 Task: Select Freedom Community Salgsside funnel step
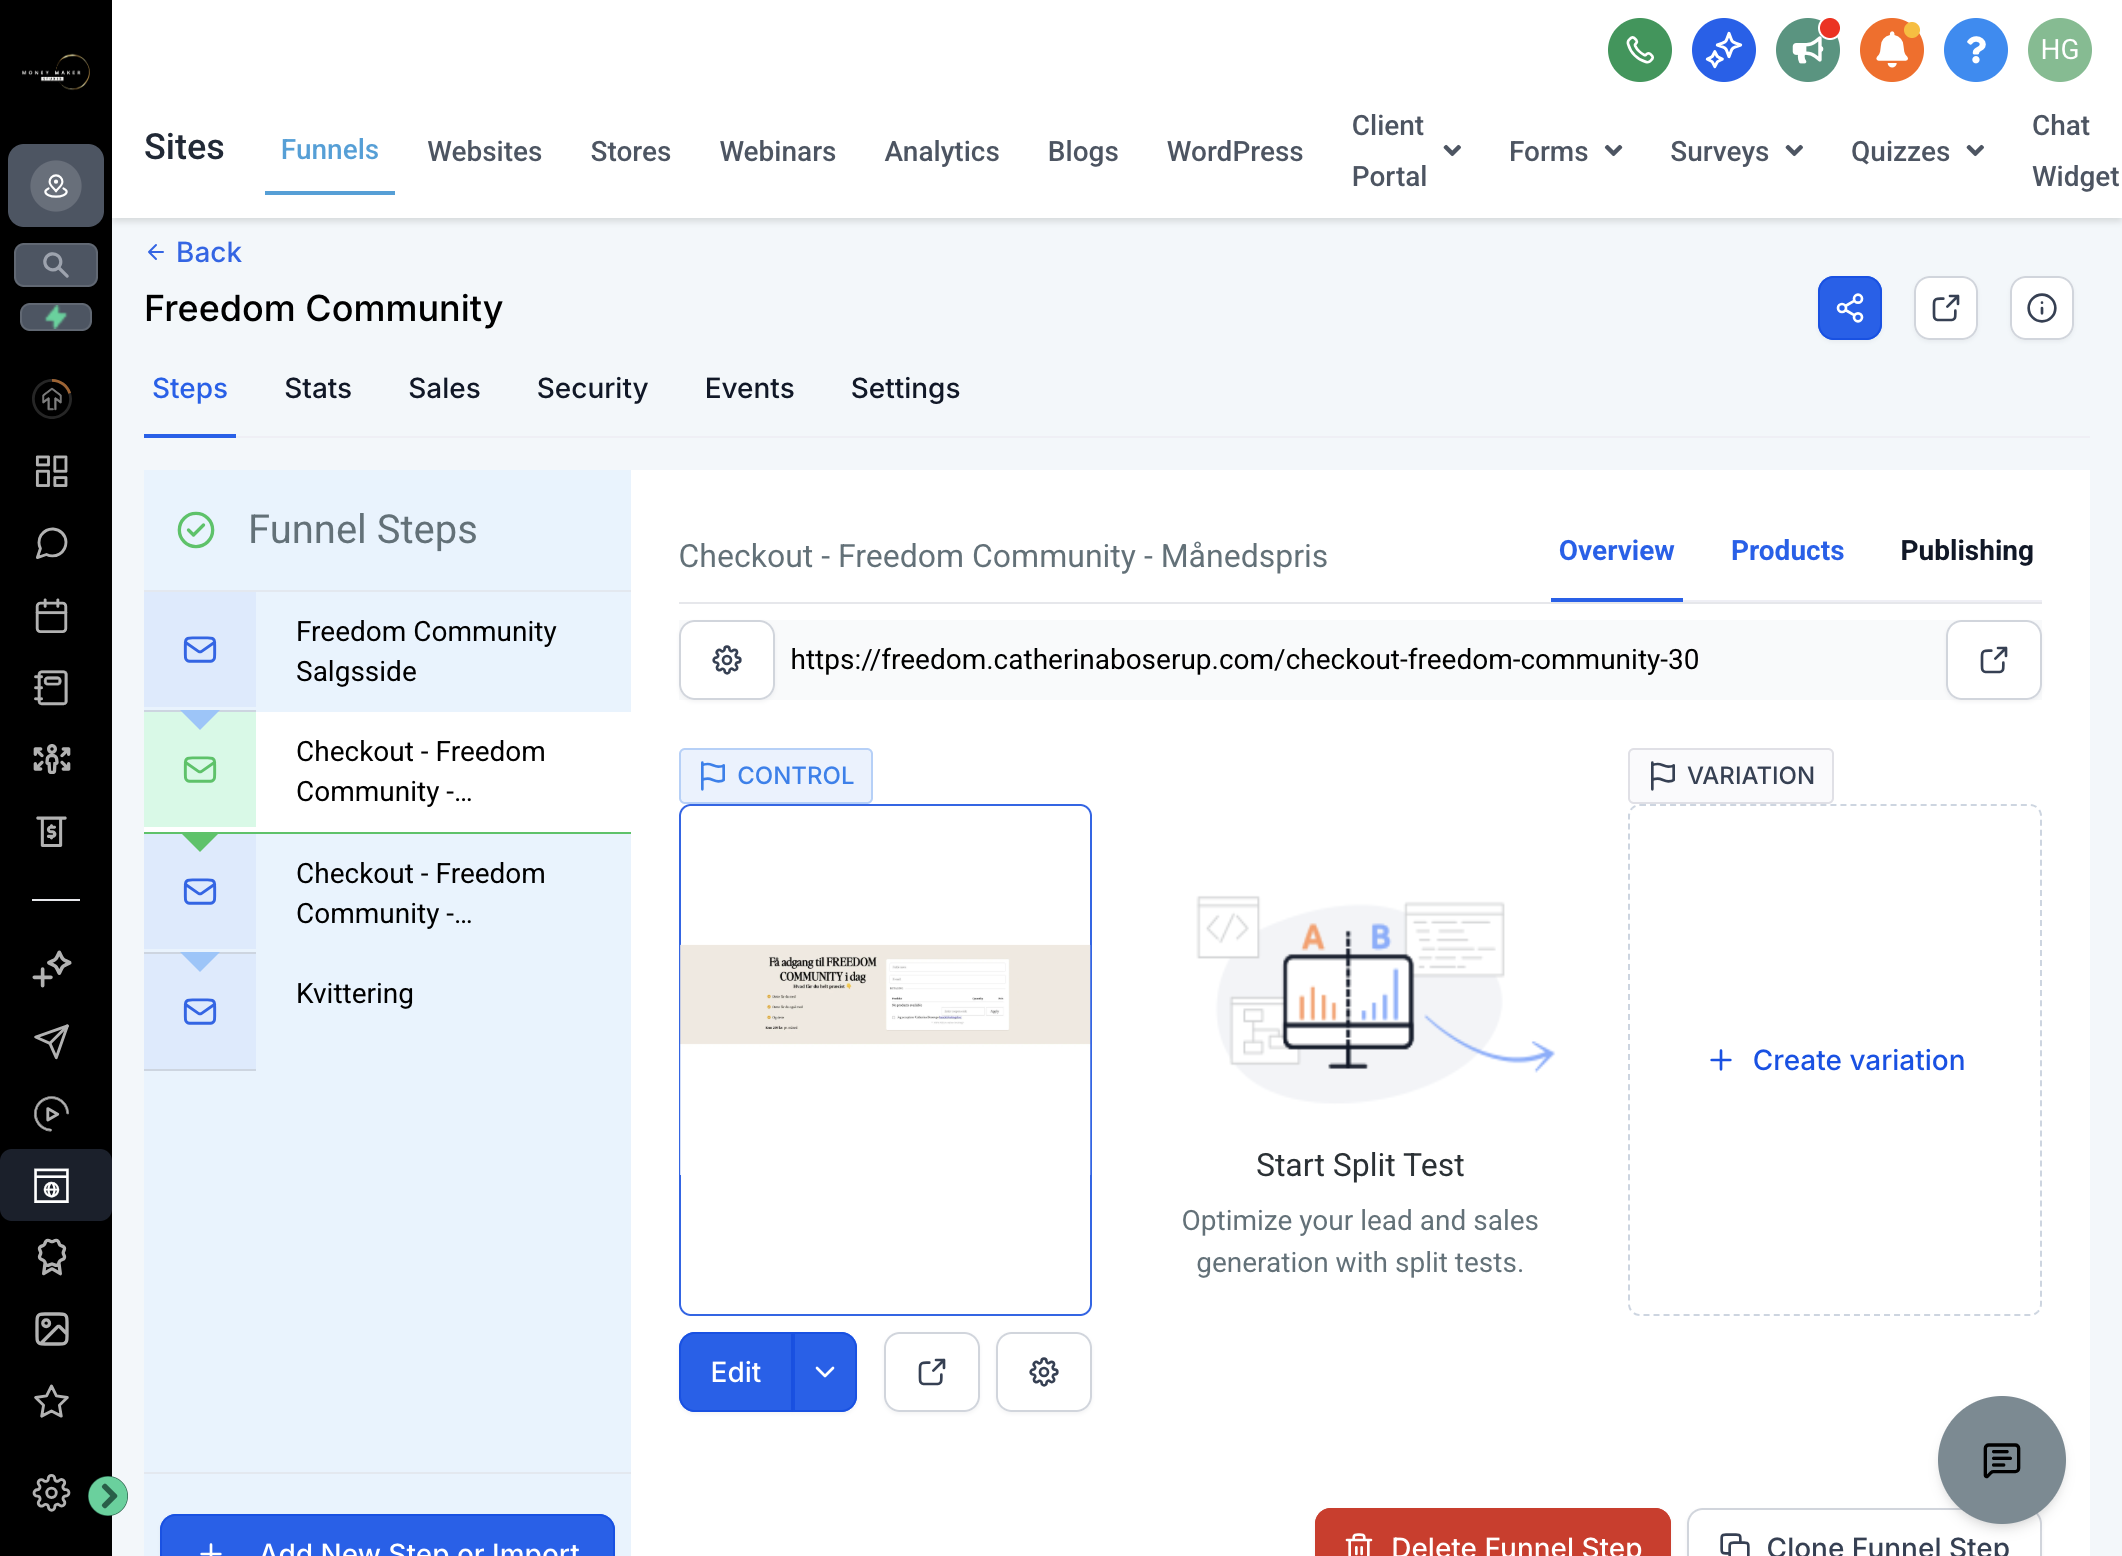[x=387, y=651]
